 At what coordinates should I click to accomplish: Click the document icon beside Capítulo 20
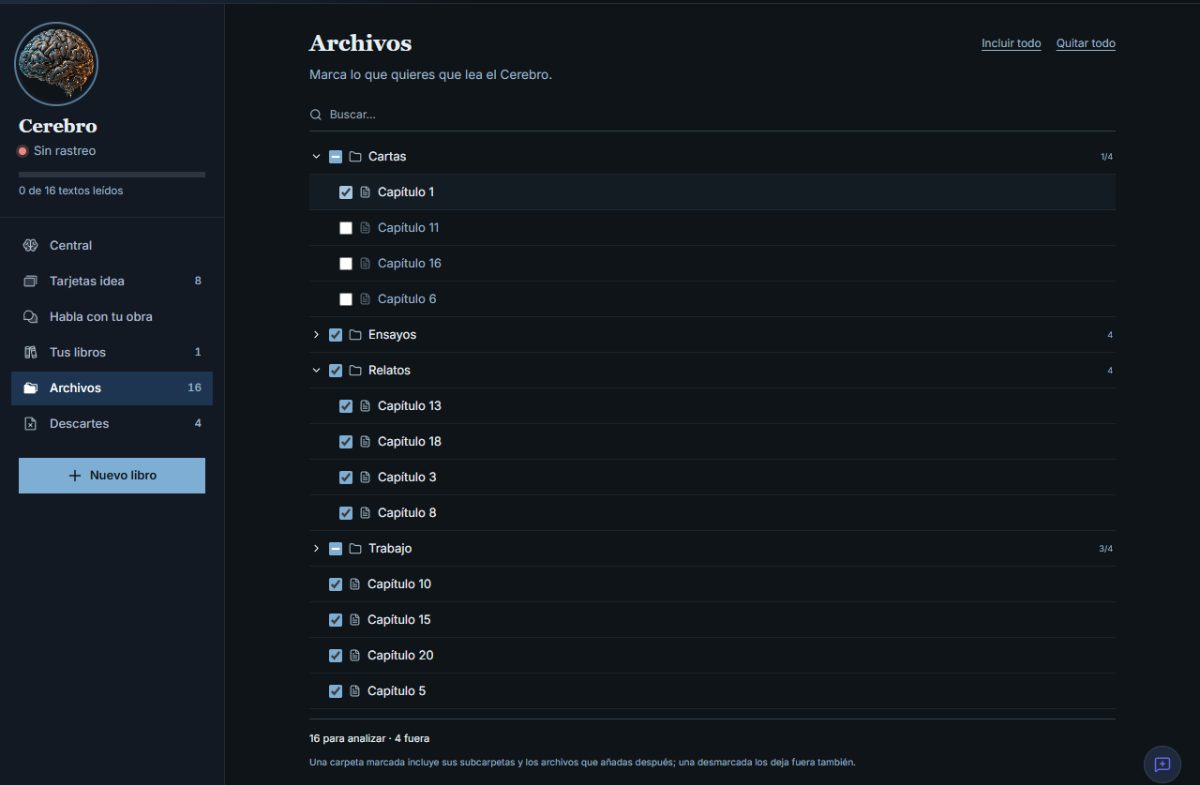tap(354, 656)
